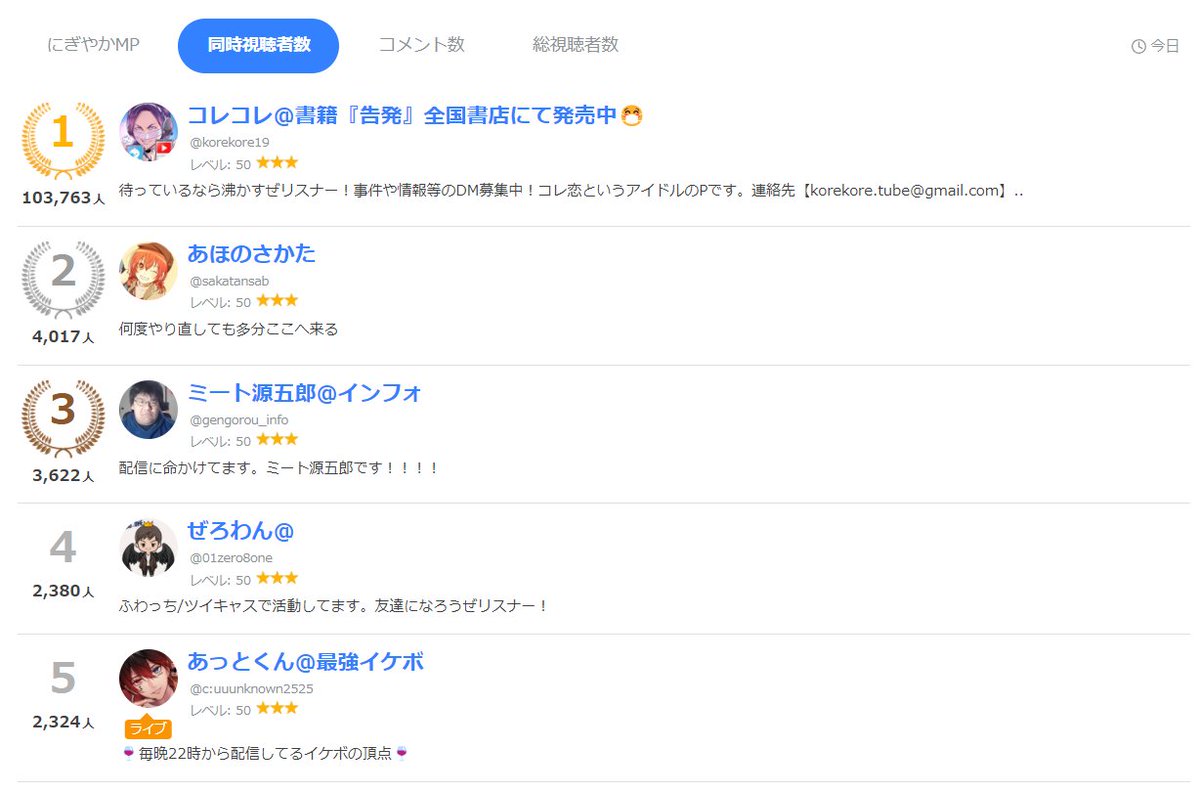Open the ミート源五郎@インフォ profile link
Image resolution: width=1200 pixels, height=792 pixels.
[x=305, y=393]
